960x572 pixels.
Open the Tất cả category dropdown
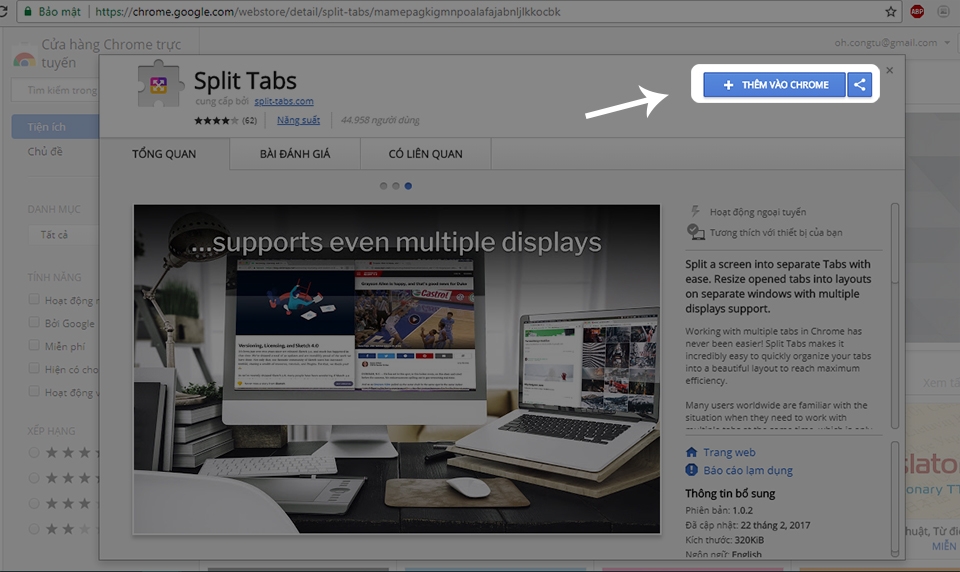(64, 235)
